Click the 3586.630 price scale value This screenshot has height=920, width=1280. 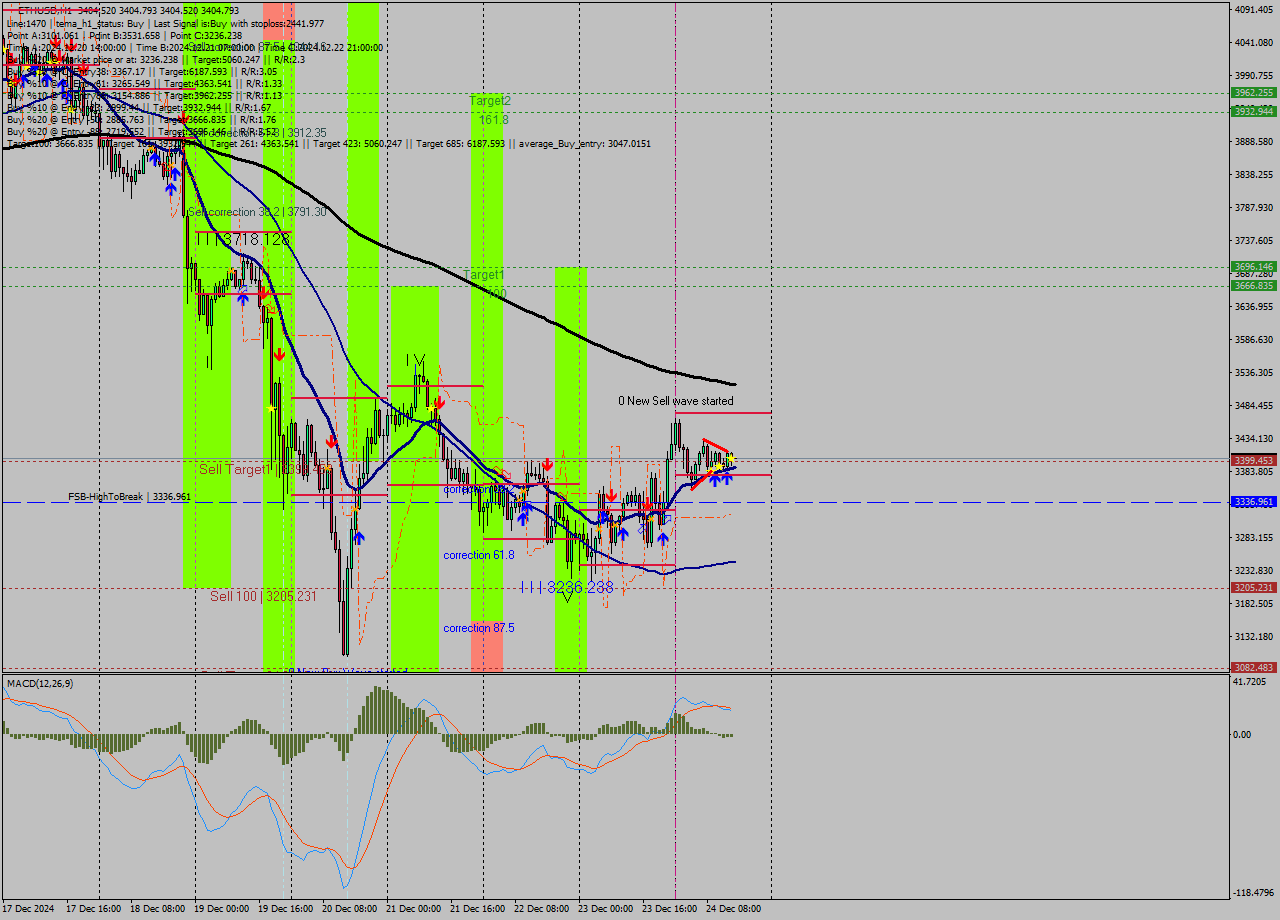click(x=1254, y=340)
